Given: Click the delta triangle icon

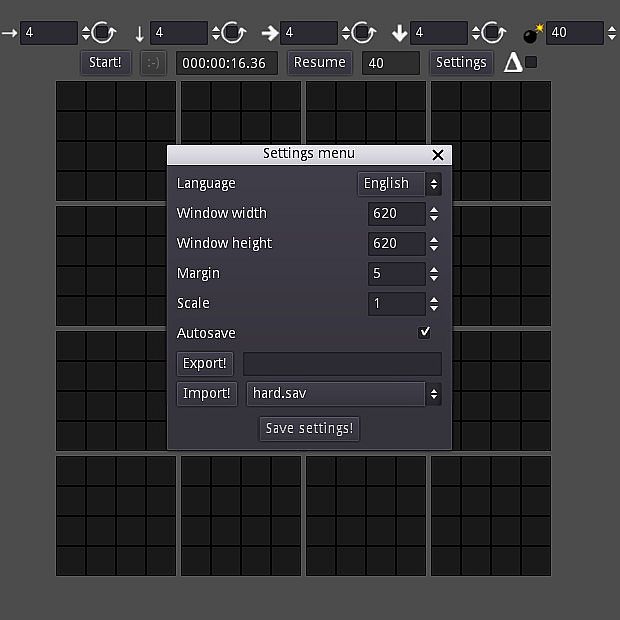Looking at the screenshot, I should (x=513, y=62).
